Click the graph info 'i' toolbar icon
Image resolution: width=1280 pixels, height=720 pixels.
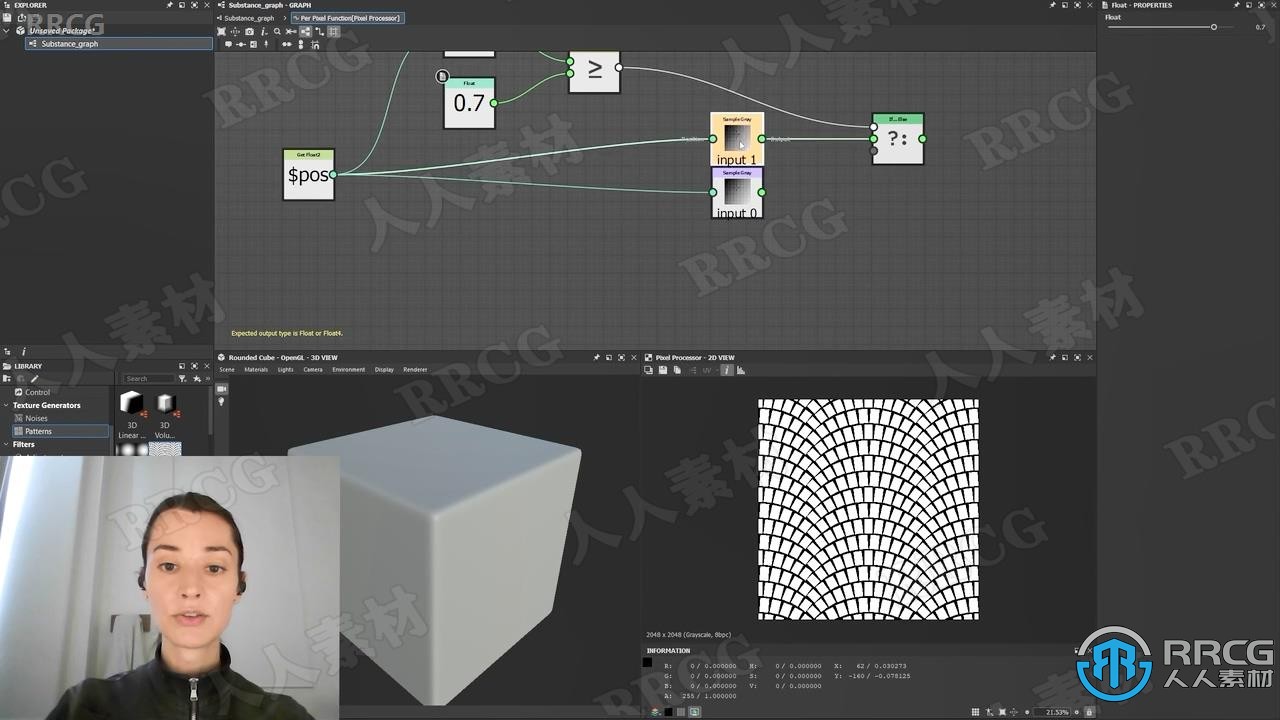[263, 31]
